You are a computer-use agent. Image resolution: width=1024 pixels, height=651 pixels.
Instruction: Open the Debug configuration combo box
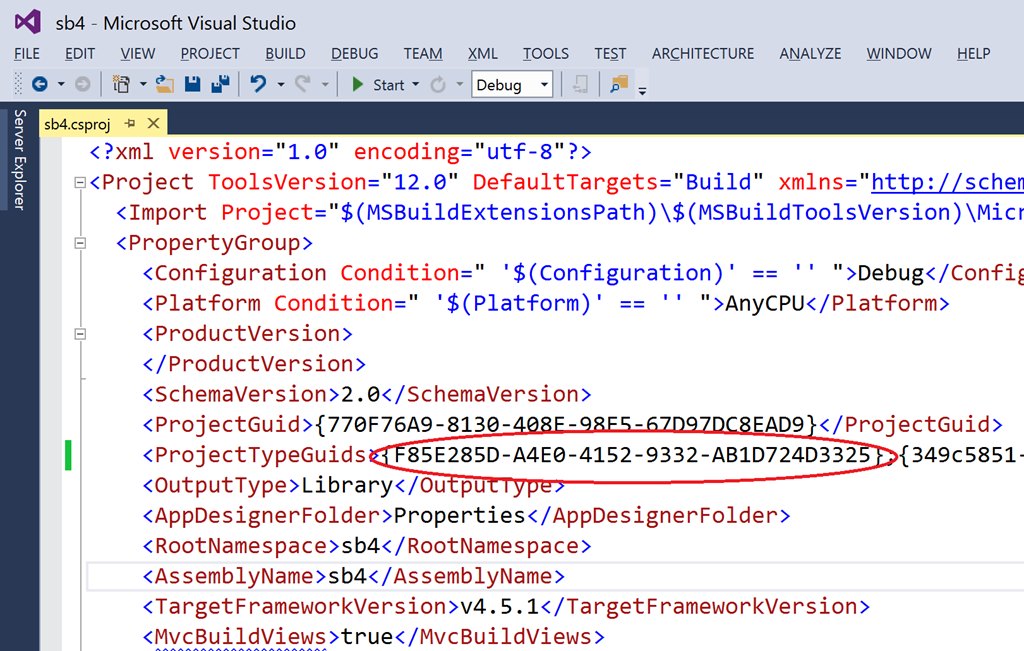[512, 85]
